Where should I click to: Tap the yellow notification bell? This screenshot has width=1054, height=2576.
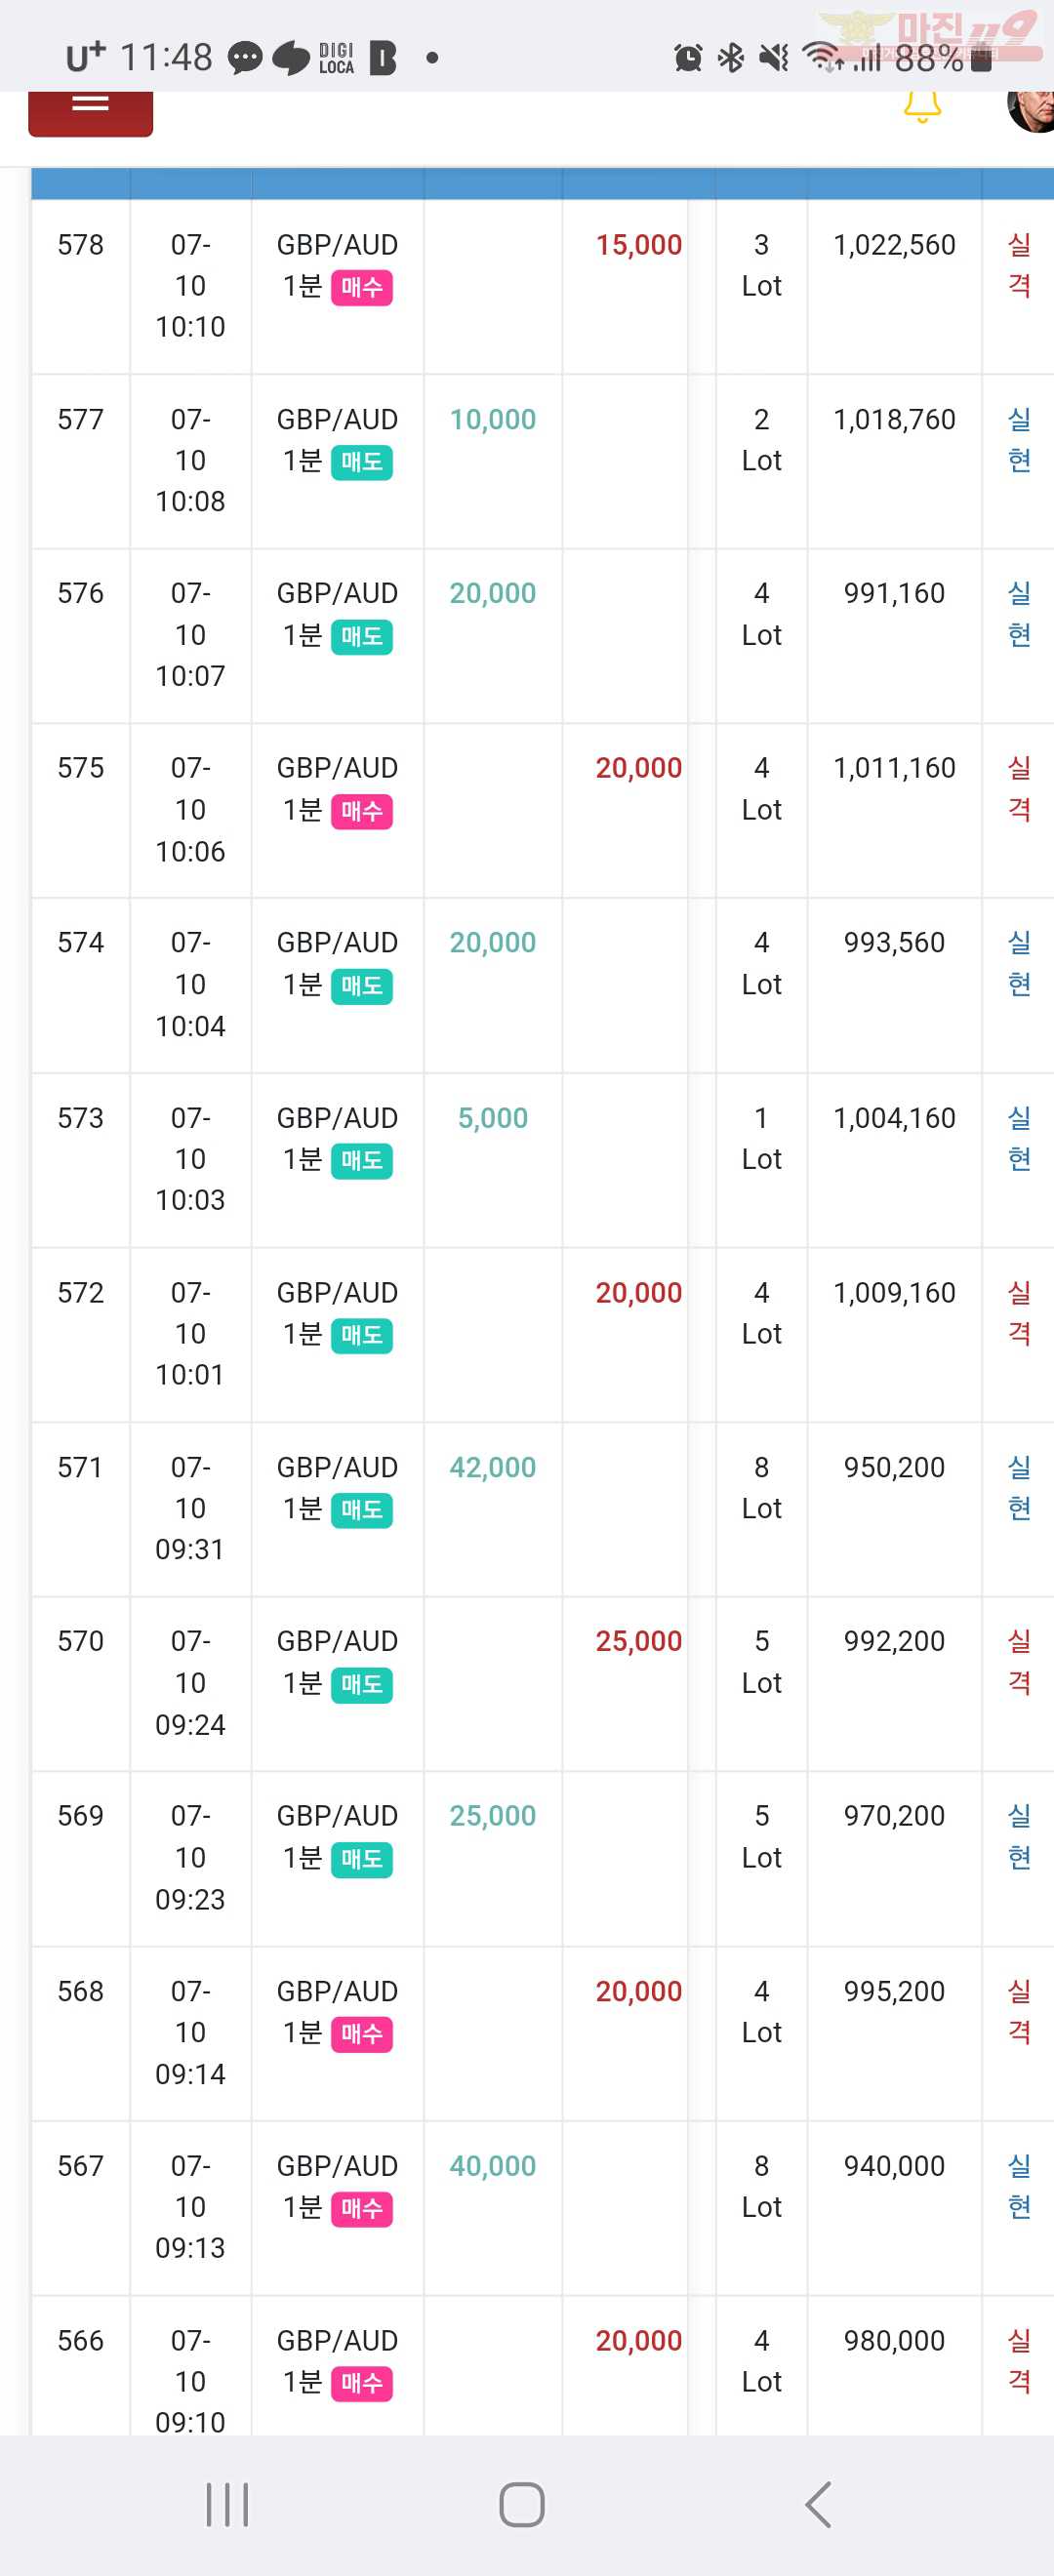coord(921,106)
